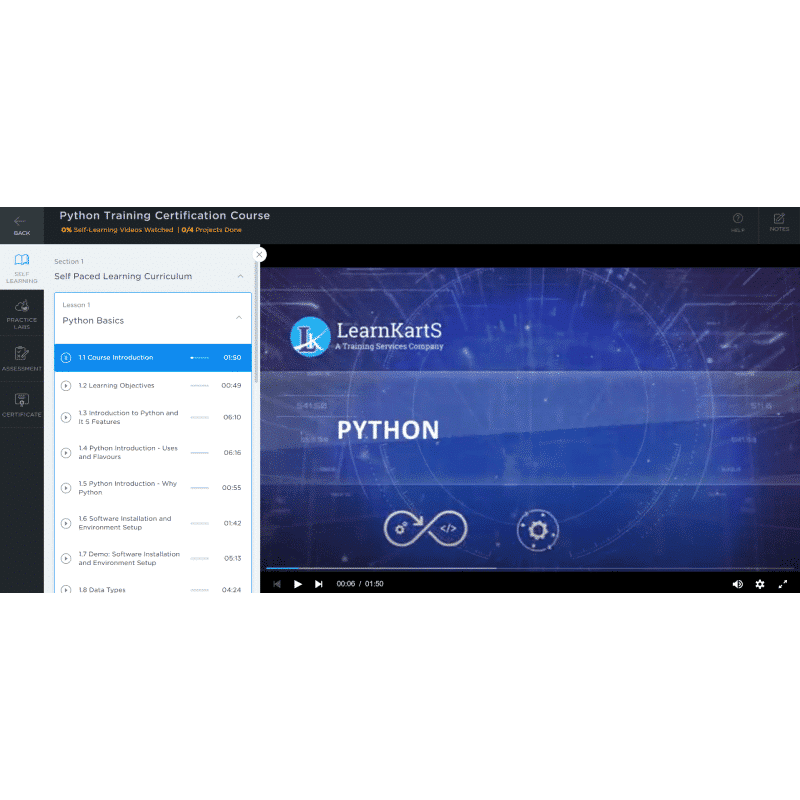Open the Assessment sidebar tab
The height and width of the screenshot is (800, 800).
pos(22,358)
